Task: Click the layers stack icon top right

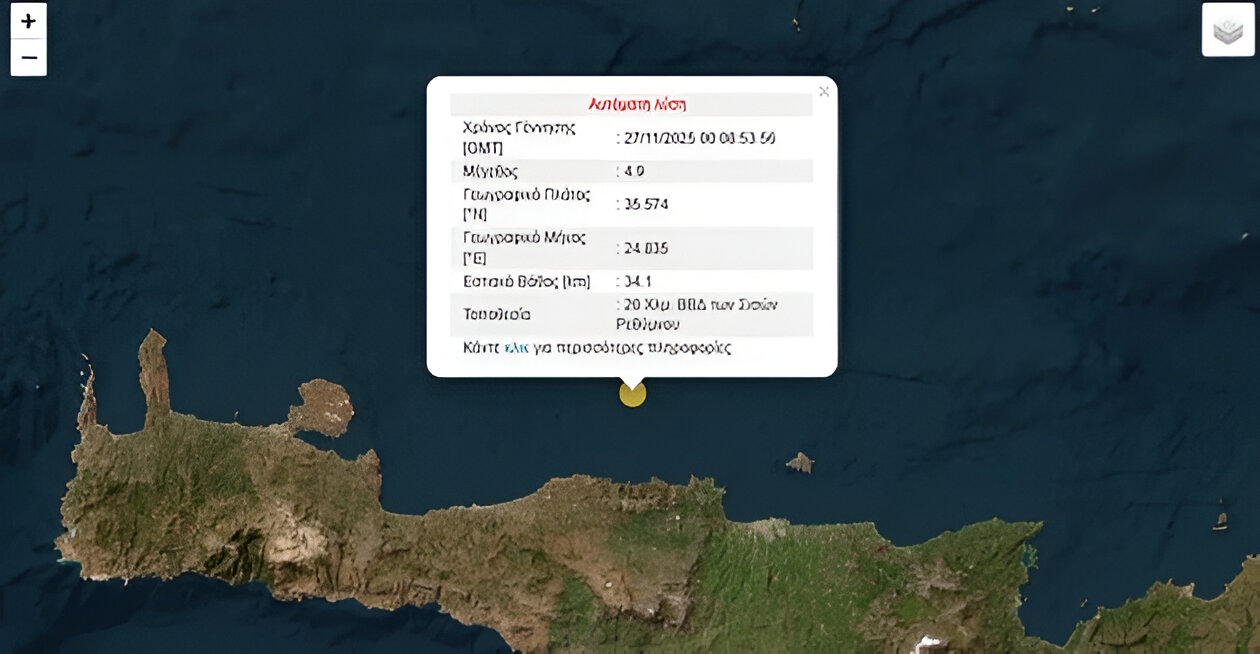Action: tap(1228, 29)
